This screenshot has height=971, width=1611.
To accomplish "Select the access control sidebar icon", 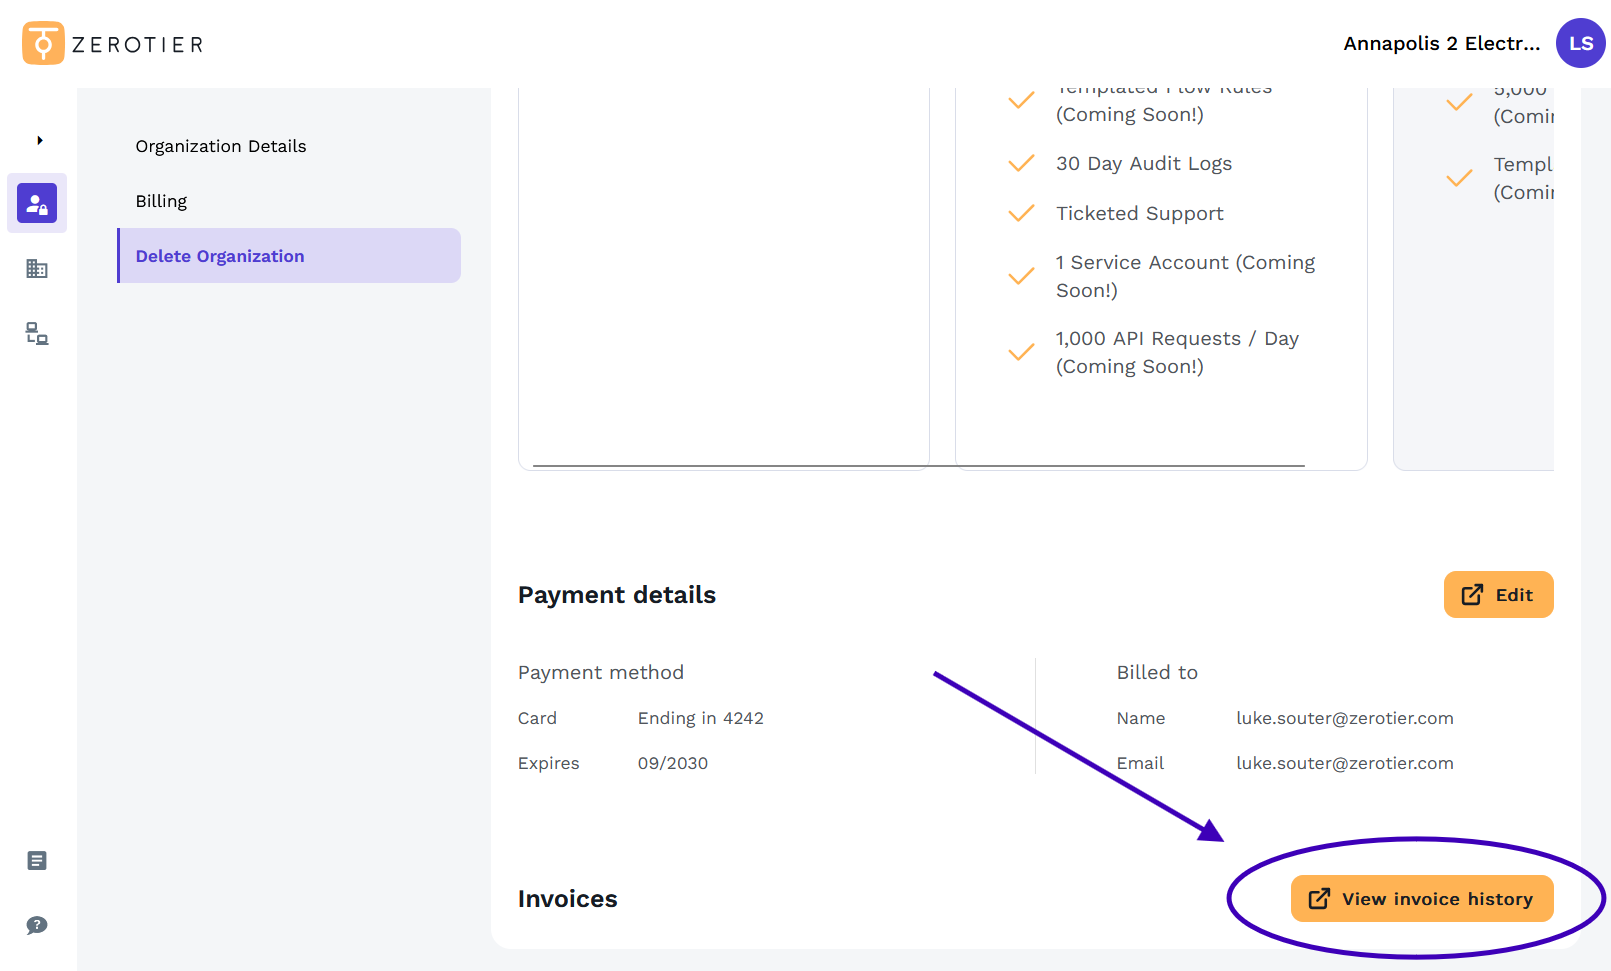I will [36, 203].
